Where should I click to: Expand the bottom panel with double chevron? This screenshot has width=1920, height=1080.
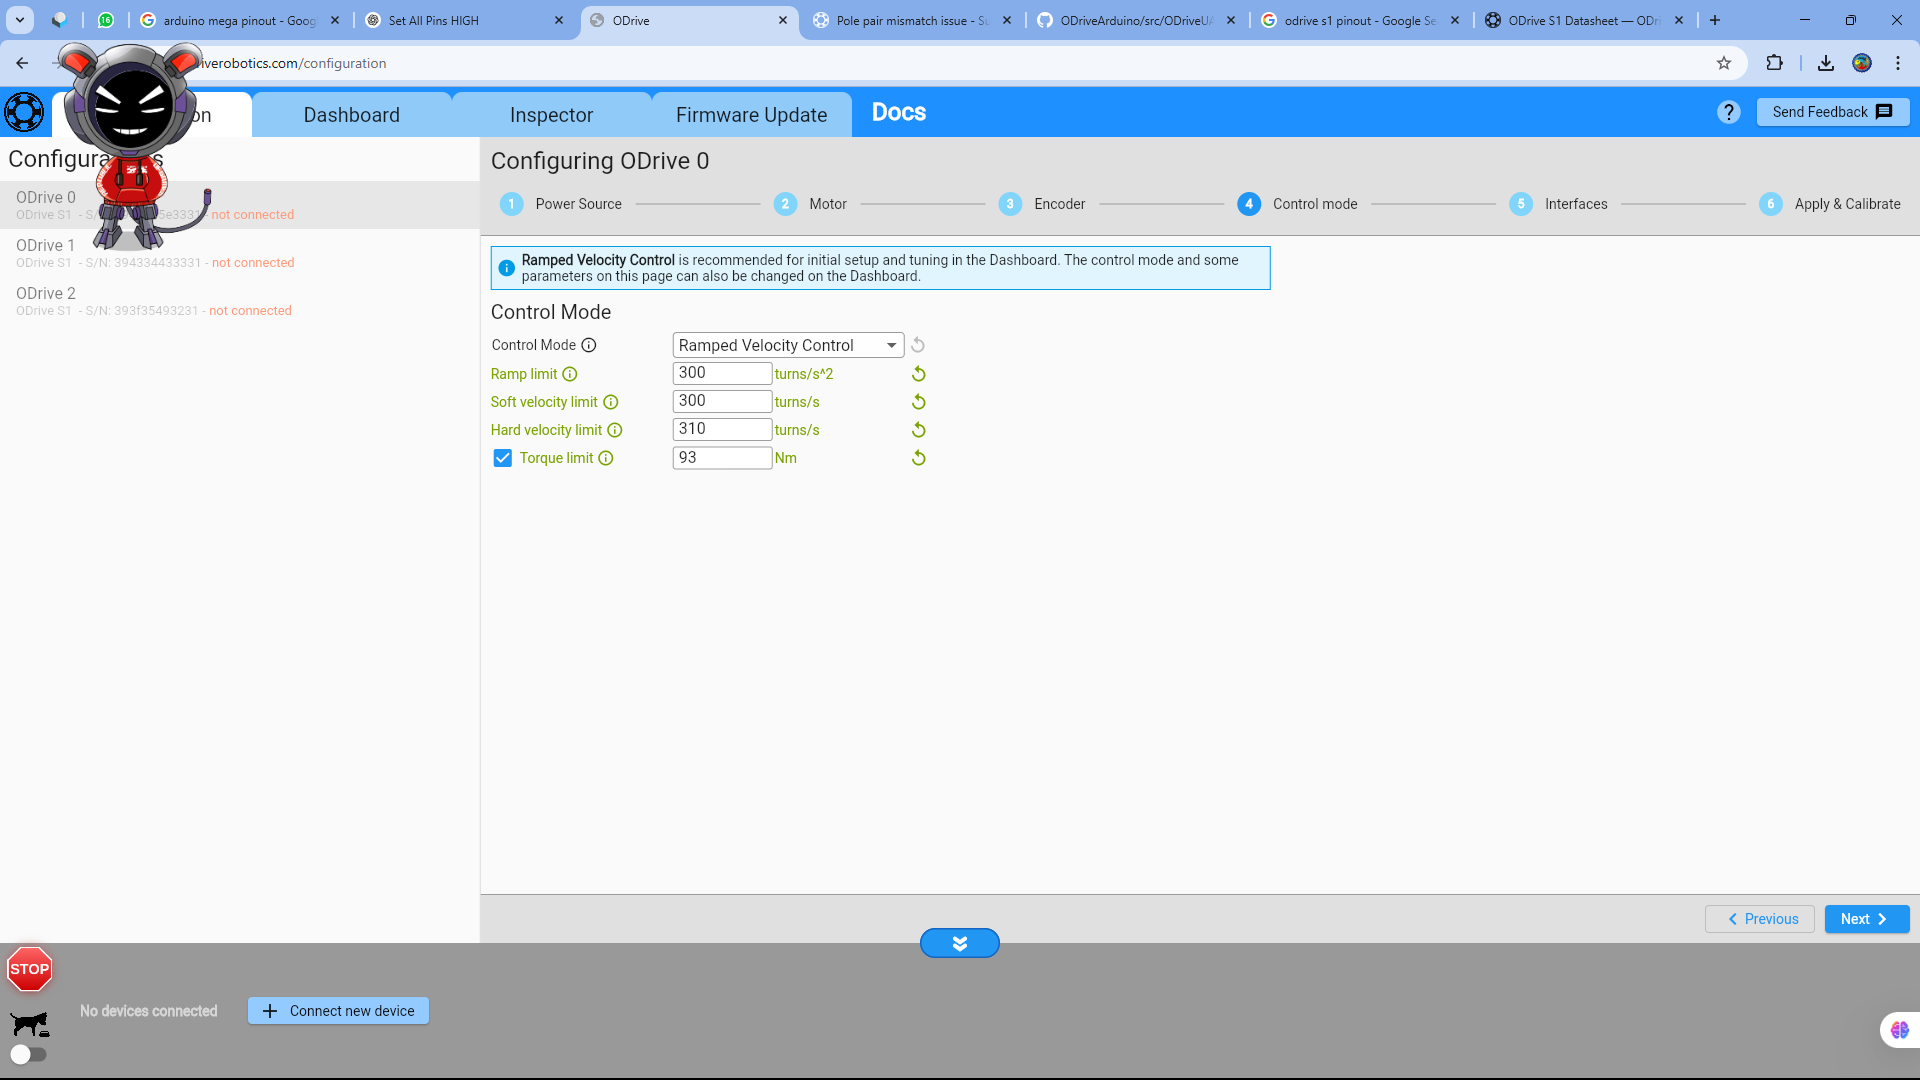point(960,943)
